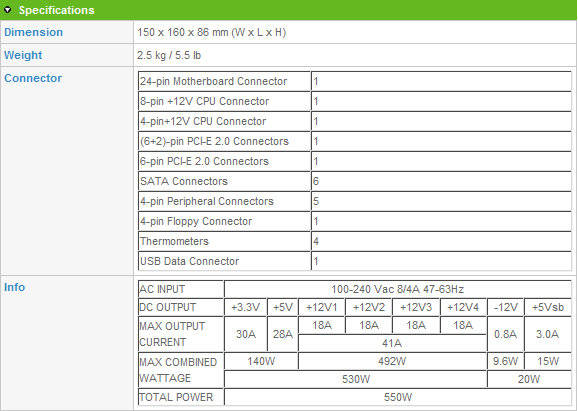The image size is (578, 411).
Task: Click the 0.8A current value
Action: pyautogui.click(x=505, y=334)
